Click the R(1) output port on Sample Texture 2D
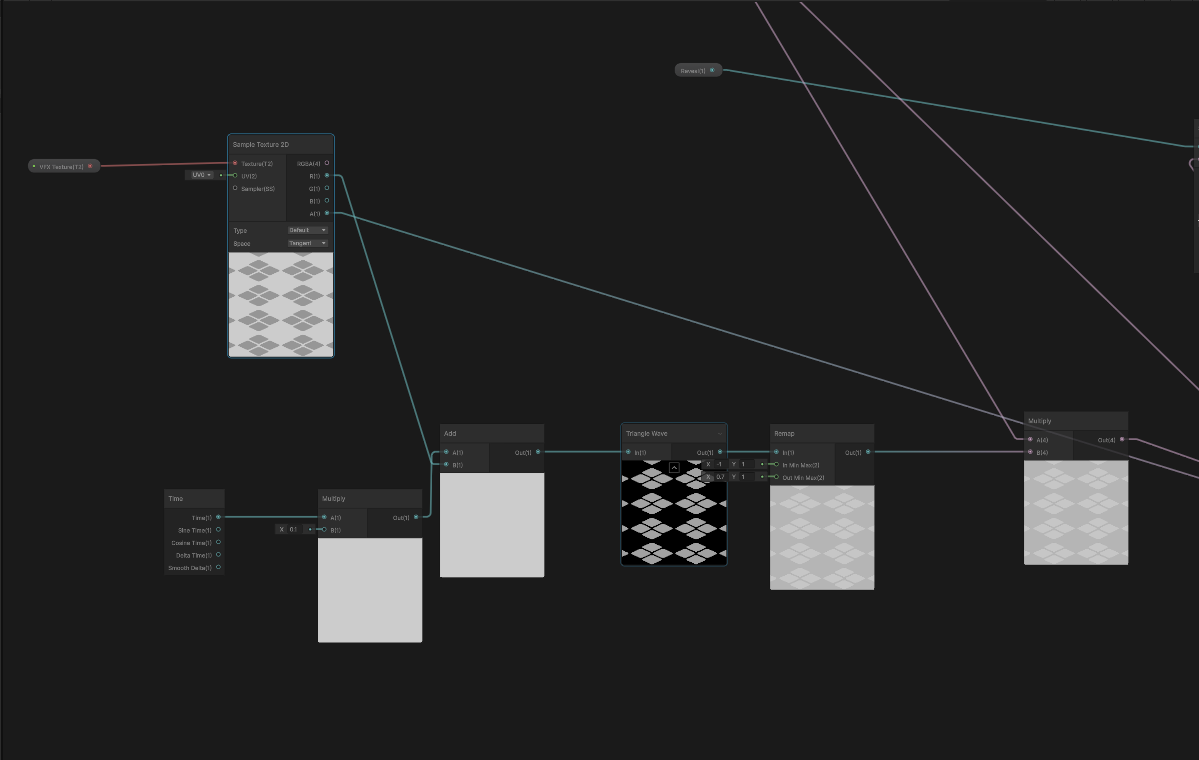1199x760 pixels. pyautogui.click(x=327, y=176)
